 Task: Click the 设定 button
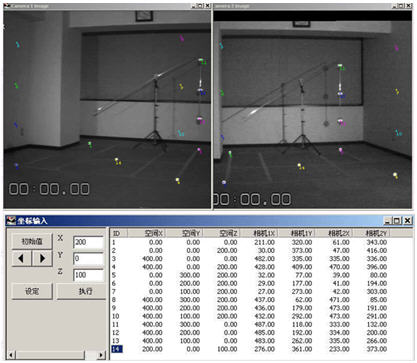pyautogui.click(x=32, y=291)
